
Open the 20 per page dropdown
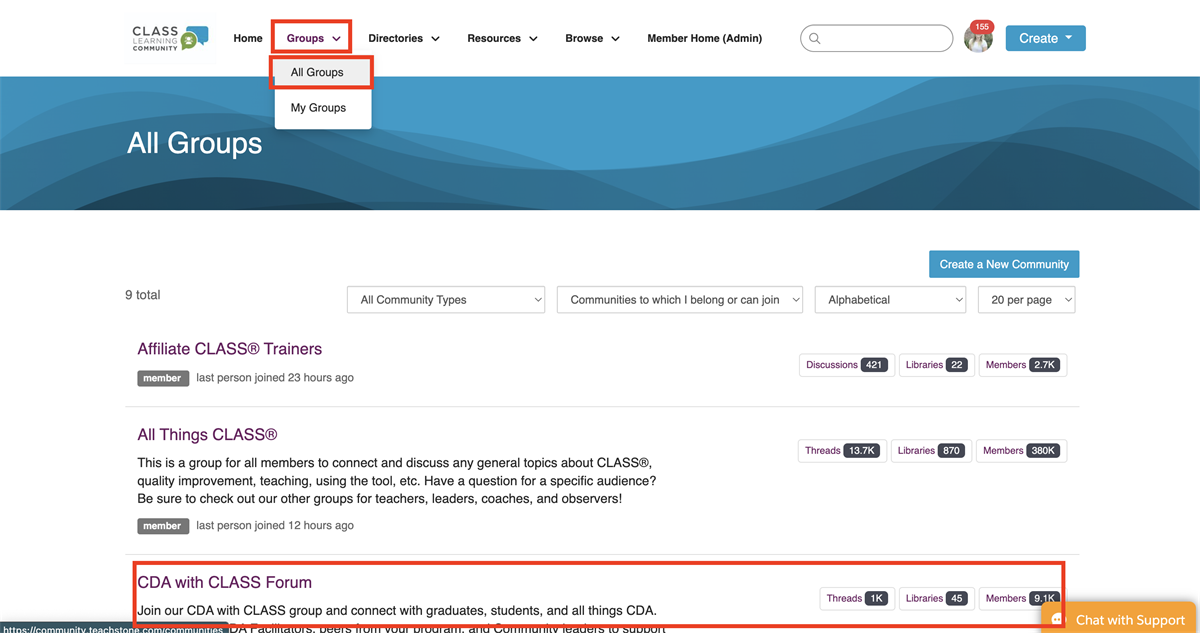pos(1026,300)
